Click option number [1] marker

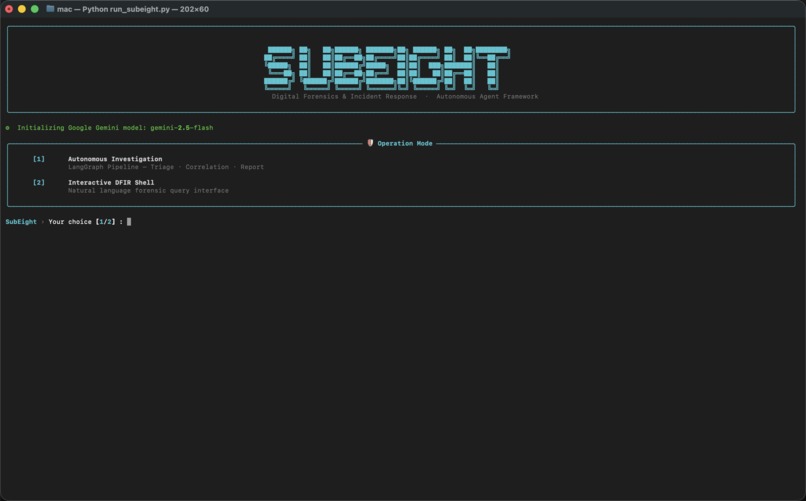39,159
